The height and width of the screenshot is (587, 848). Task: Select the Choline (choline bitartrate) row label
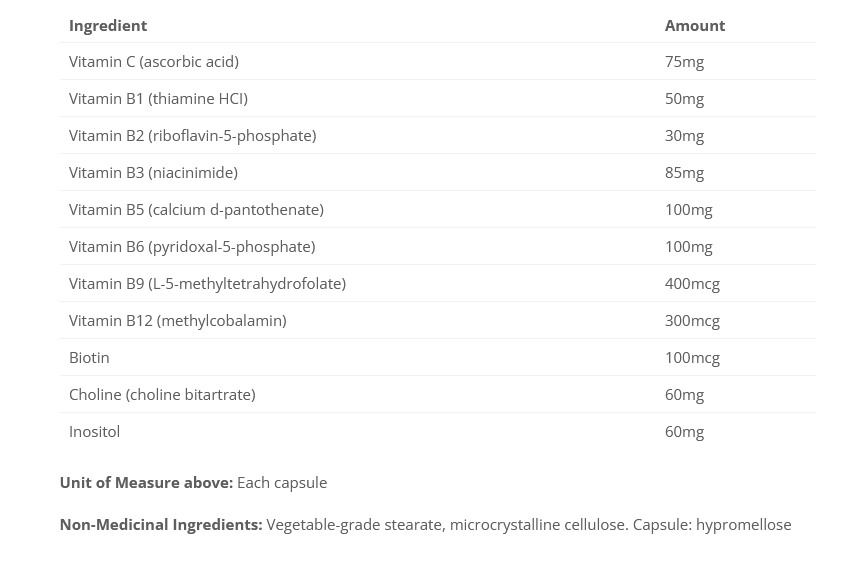point(162,395)
